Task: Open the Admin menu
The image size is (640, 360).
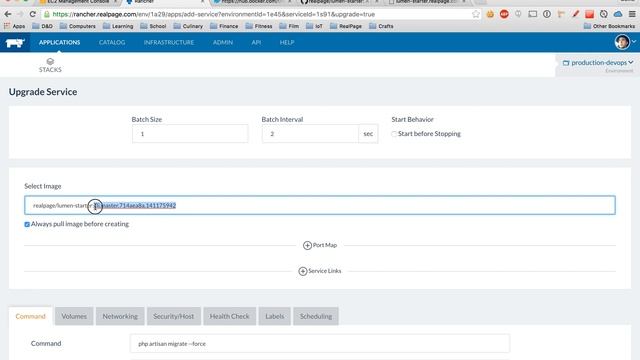Action: click(223, 42)
